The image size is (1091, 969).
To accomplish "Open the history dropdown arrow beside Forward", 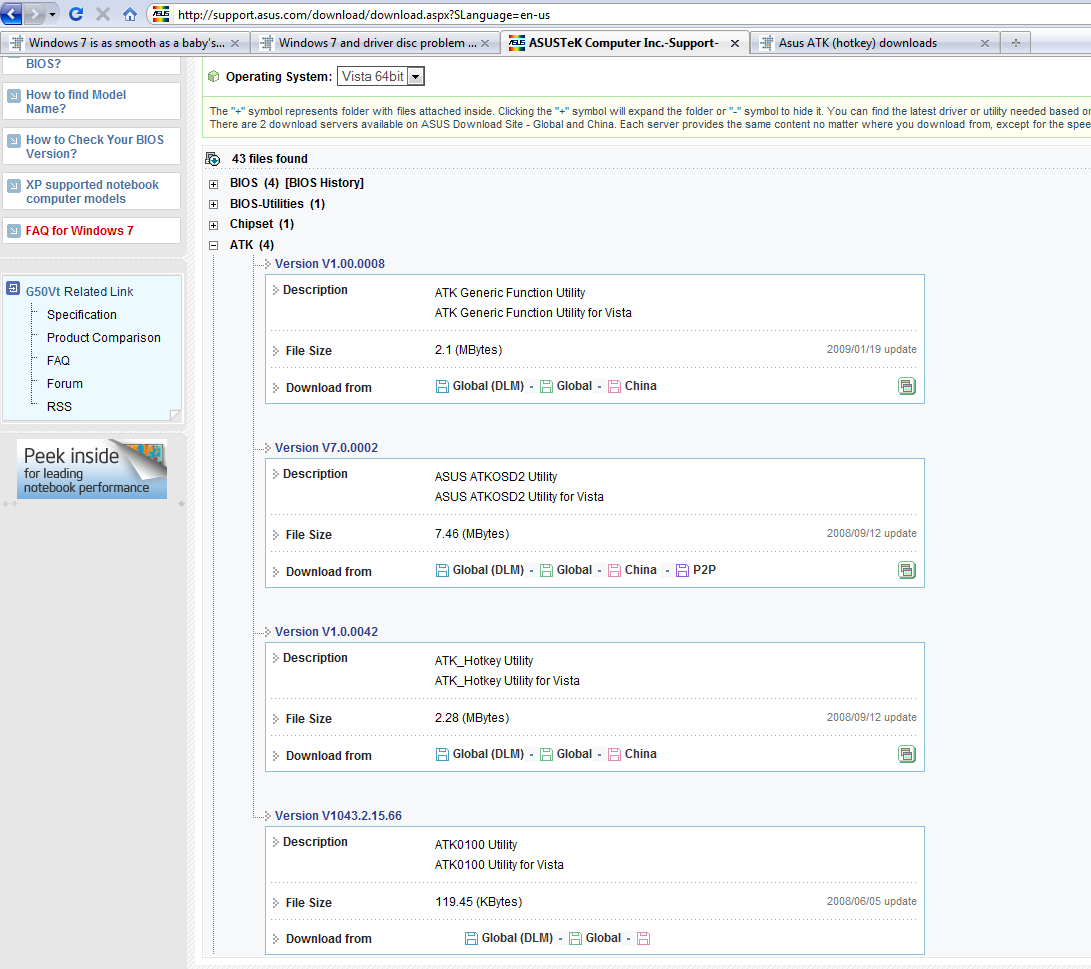I will (52, 14).
